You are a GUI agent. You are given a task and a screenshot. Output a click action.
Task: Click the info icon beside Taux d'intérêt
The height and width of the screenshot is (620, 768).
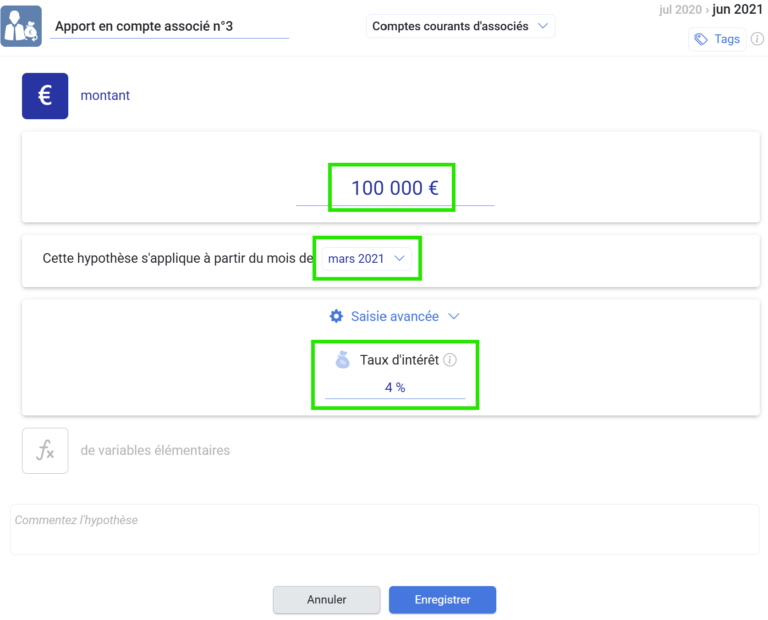(450, 360)
